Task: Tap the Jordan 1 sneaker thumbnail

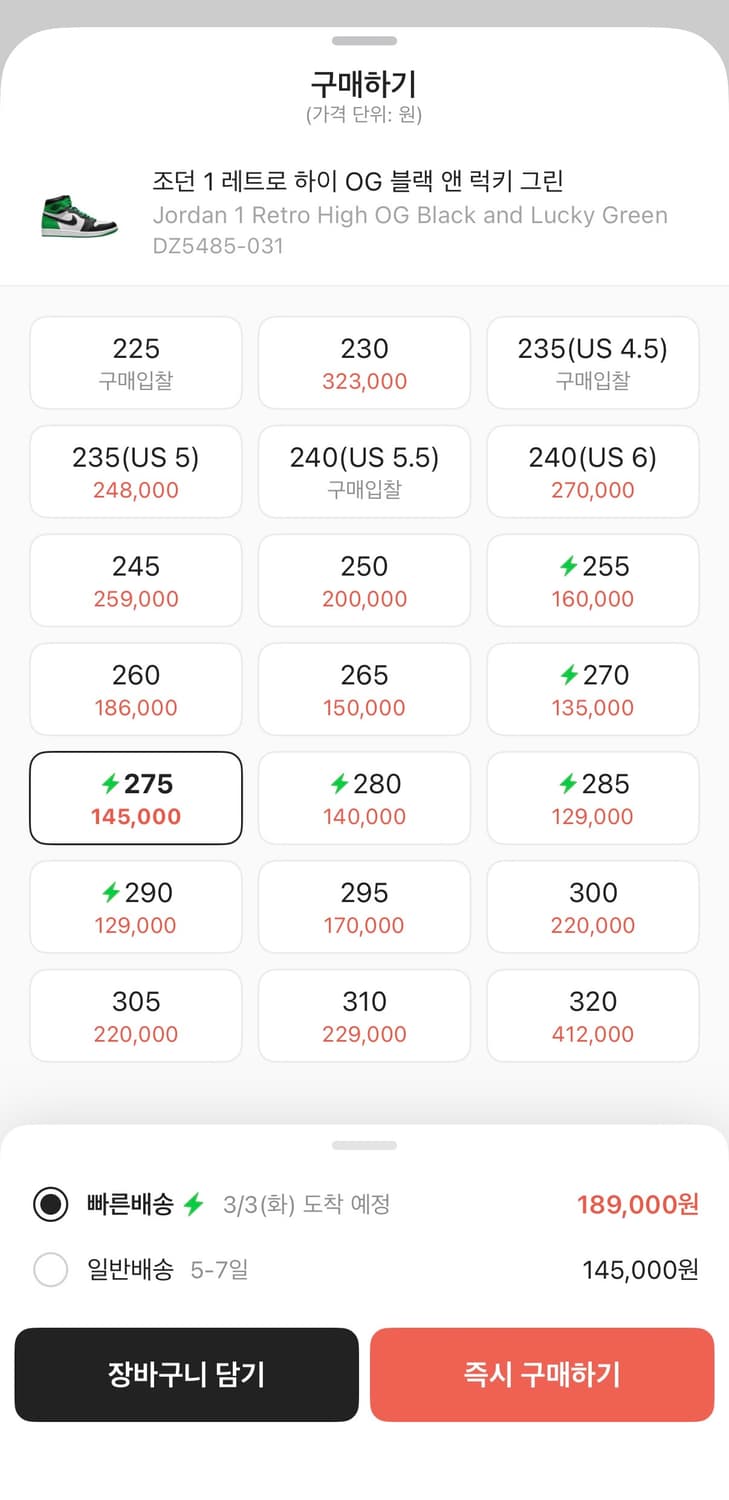Action: tap(79, 214)
